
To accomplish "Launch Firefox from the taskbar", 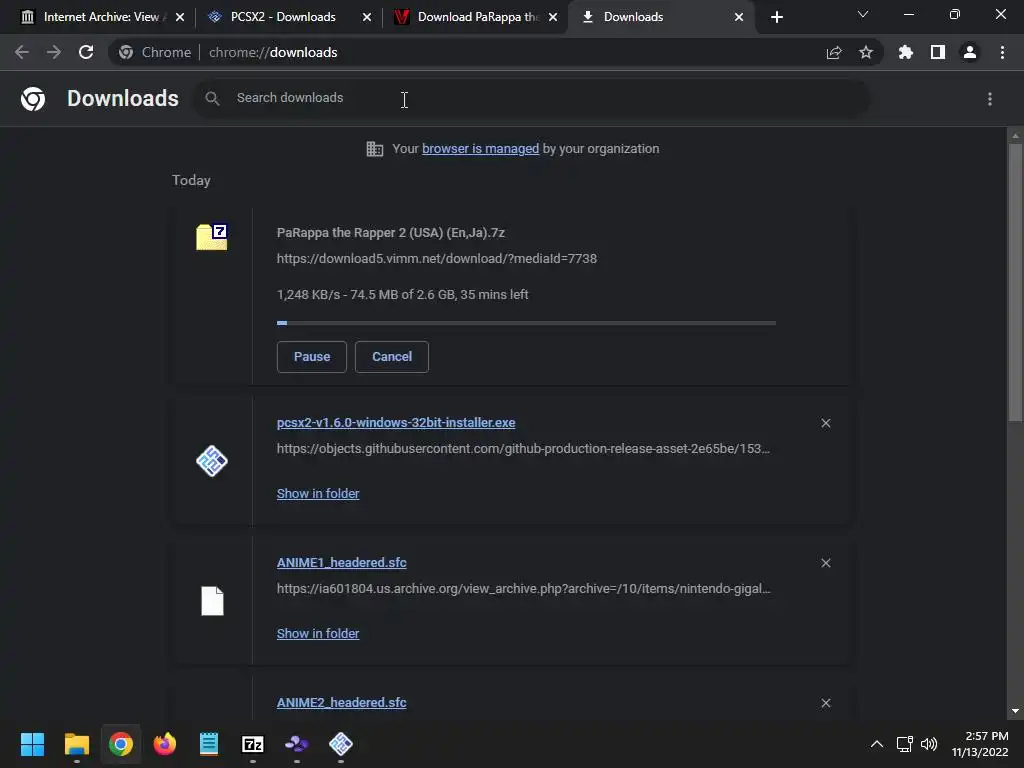I will pyautogui.click(x=165, y=744).
